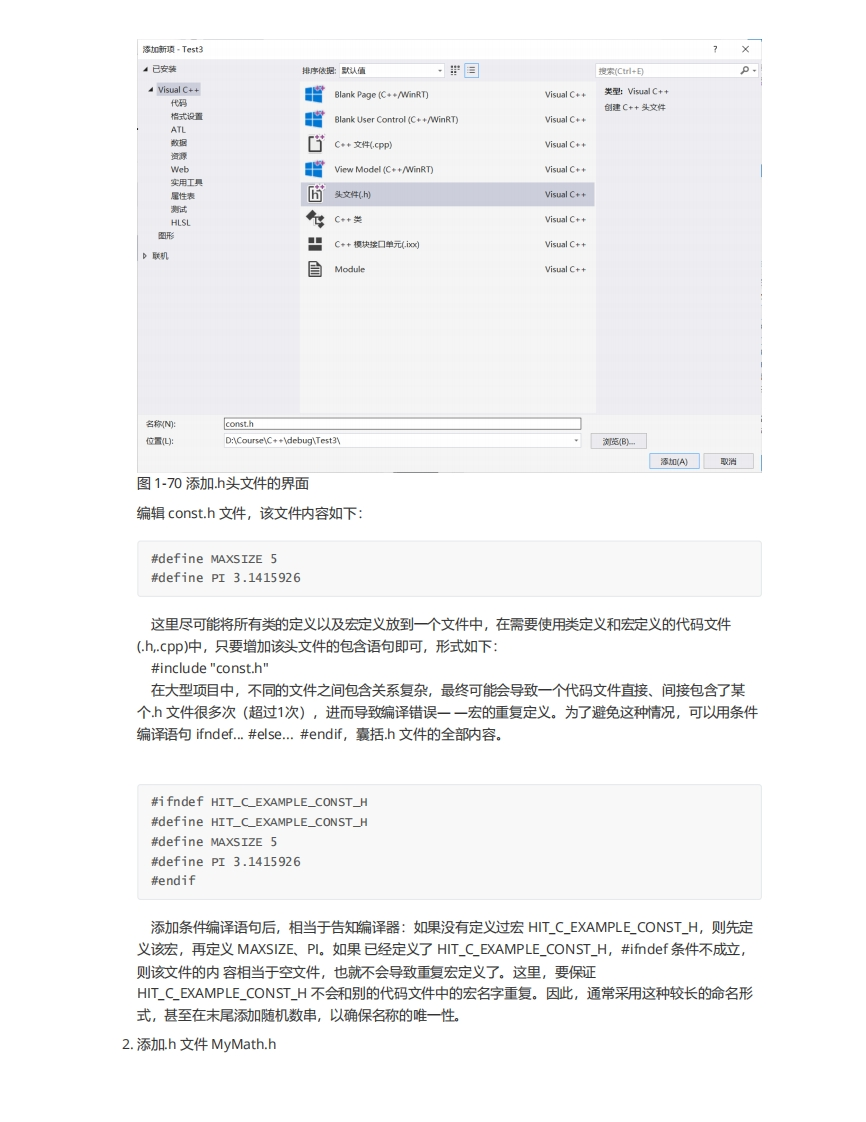Switch to small icons grid view
Image resolution: width=866 pixels, height=1122 pixels.
coord(455,70)
